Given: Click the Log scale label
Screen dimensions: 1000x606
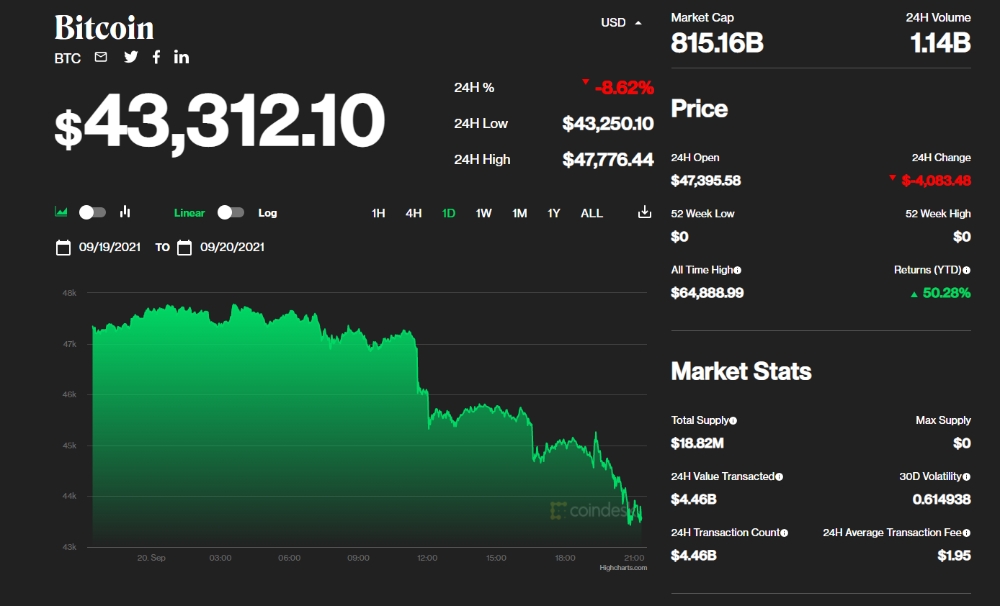Looking at the screenshot, I should (267, 213).
